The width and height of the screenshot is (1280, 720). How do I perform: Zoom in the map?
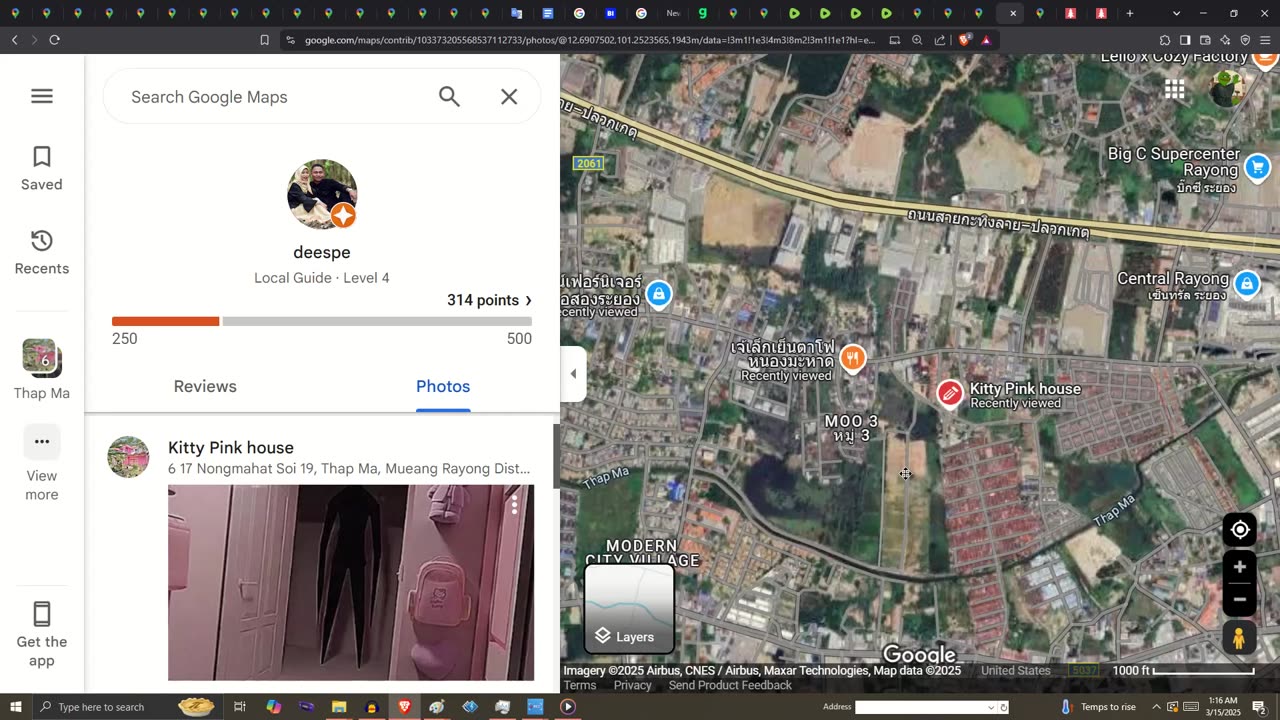[1240, 567]
